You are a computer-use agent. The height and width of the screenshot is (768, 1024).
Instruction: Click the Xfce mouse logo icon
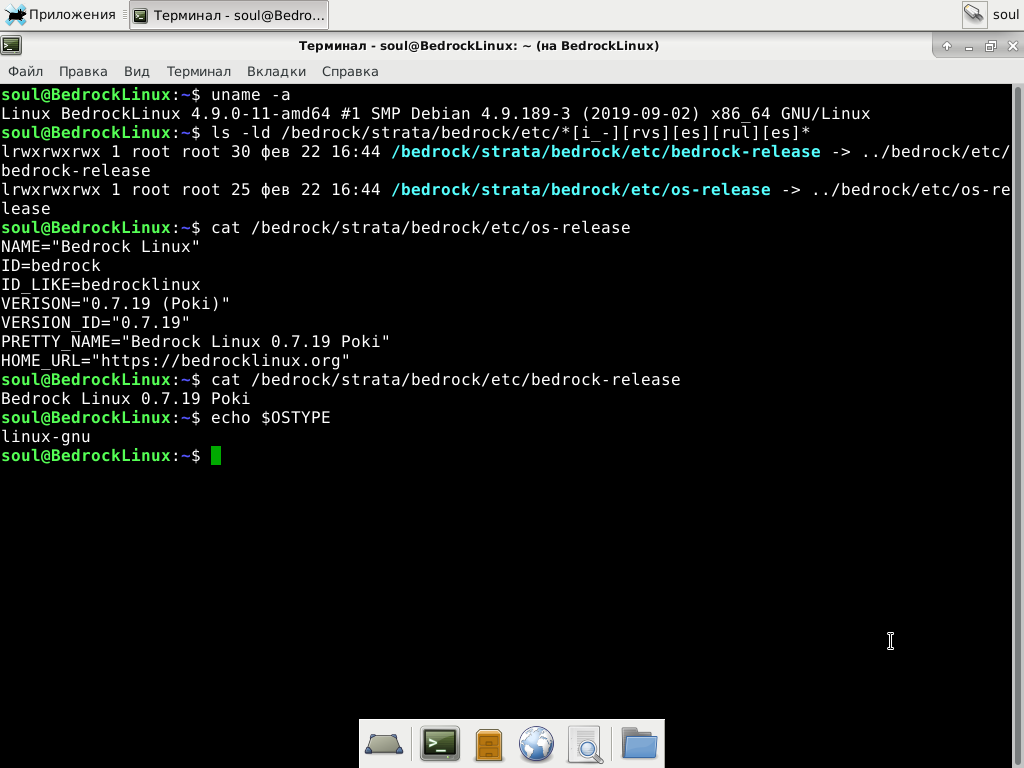pos(15,14)
